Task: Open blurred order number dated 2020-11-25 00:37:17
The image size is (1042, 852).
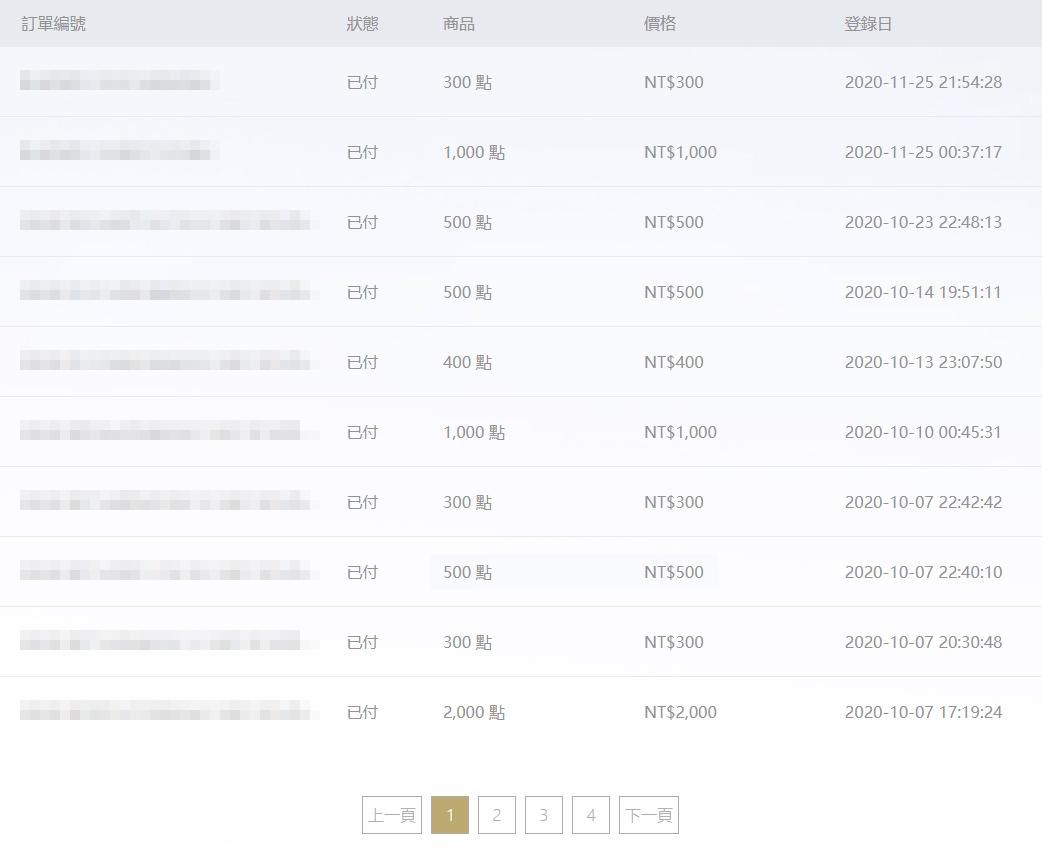Action: pyautogui.click(x=120, y=152)
